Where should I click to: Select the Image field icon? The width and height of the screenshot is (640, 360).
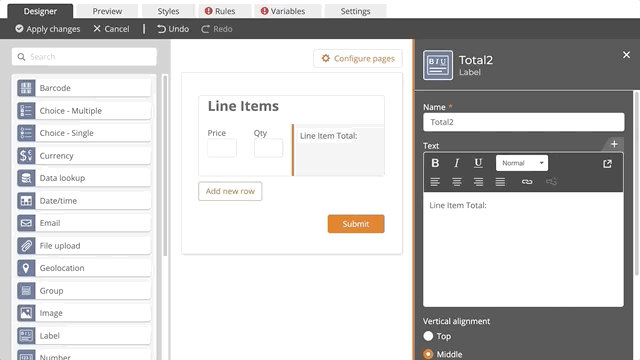click(26, 313)
